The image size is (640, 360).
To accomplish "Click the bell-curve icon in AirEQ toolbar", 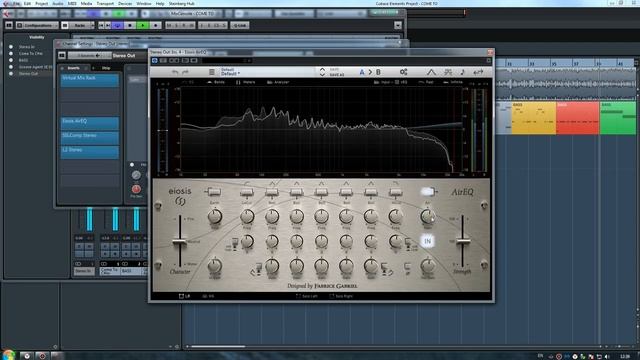I will tap(431, 72).
